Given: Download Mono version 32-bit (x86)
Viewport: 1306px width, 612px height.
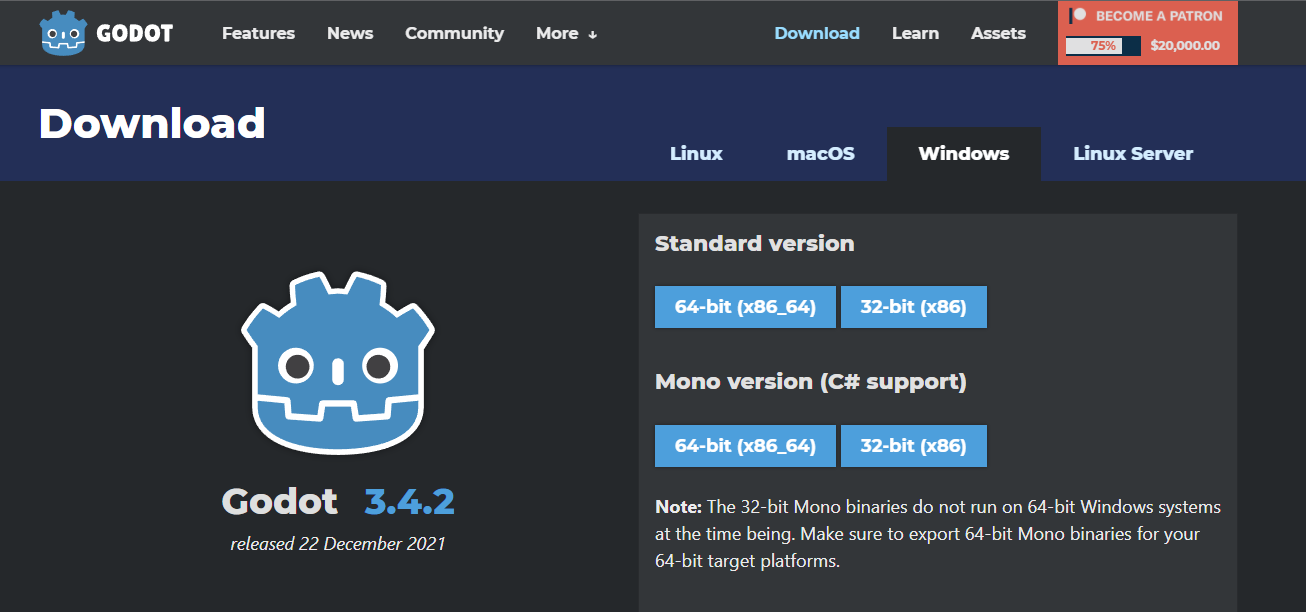Looking at the screenshot, I should [x=914, y=446].
